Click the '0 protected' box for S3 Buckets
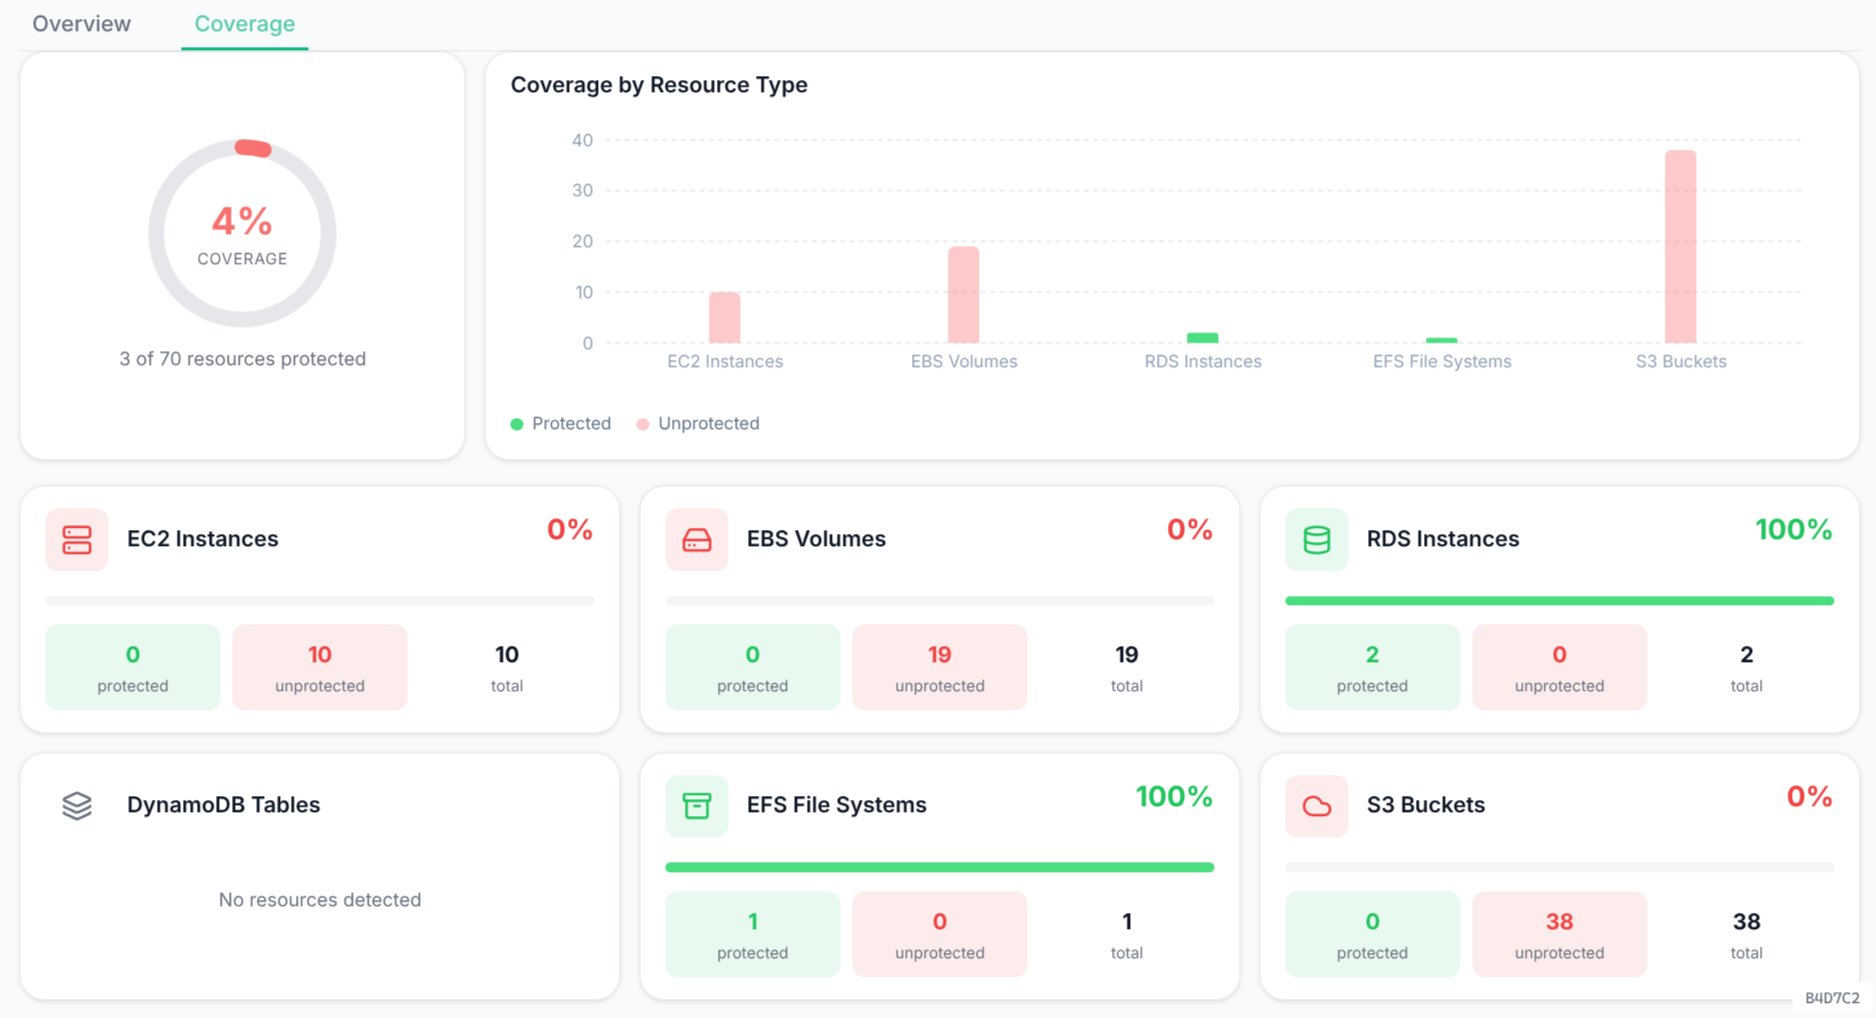 click(1373, 934)
